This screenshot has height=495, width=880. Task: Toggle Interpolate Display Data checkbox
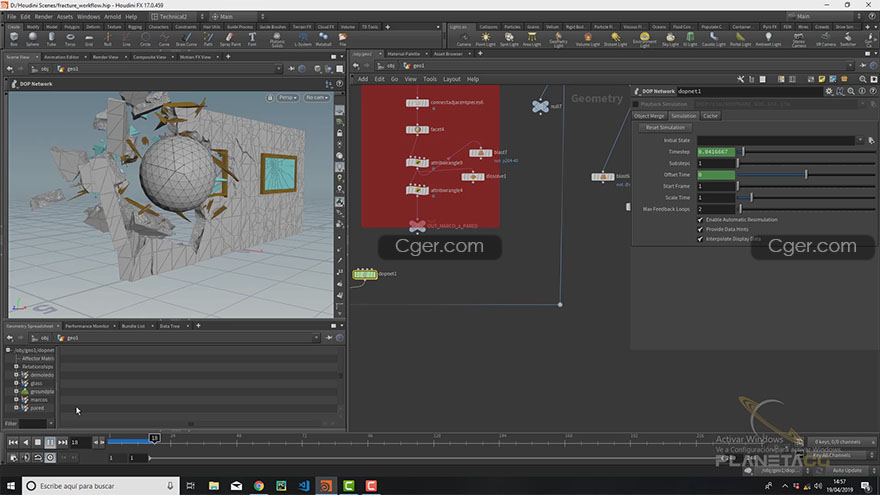point(700,239)
